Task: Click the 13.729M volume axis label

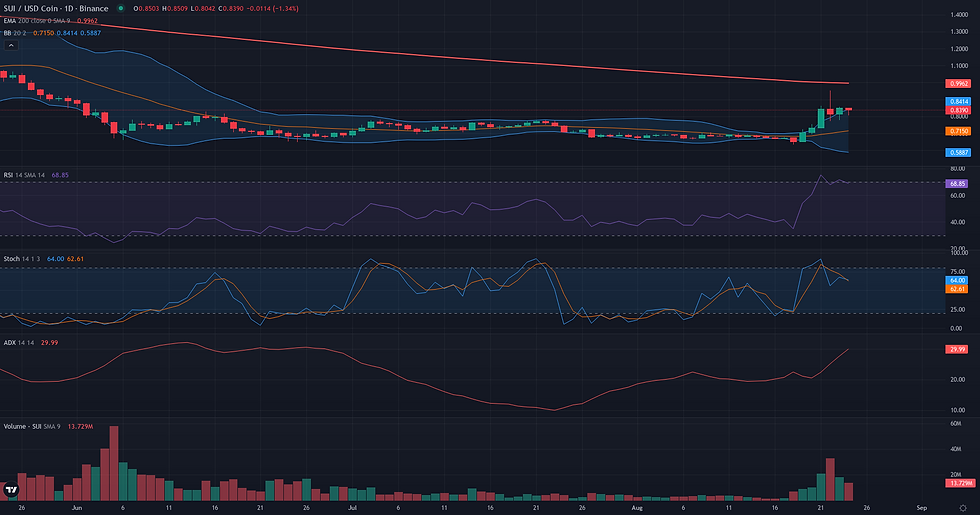Action: pos(960,483)
